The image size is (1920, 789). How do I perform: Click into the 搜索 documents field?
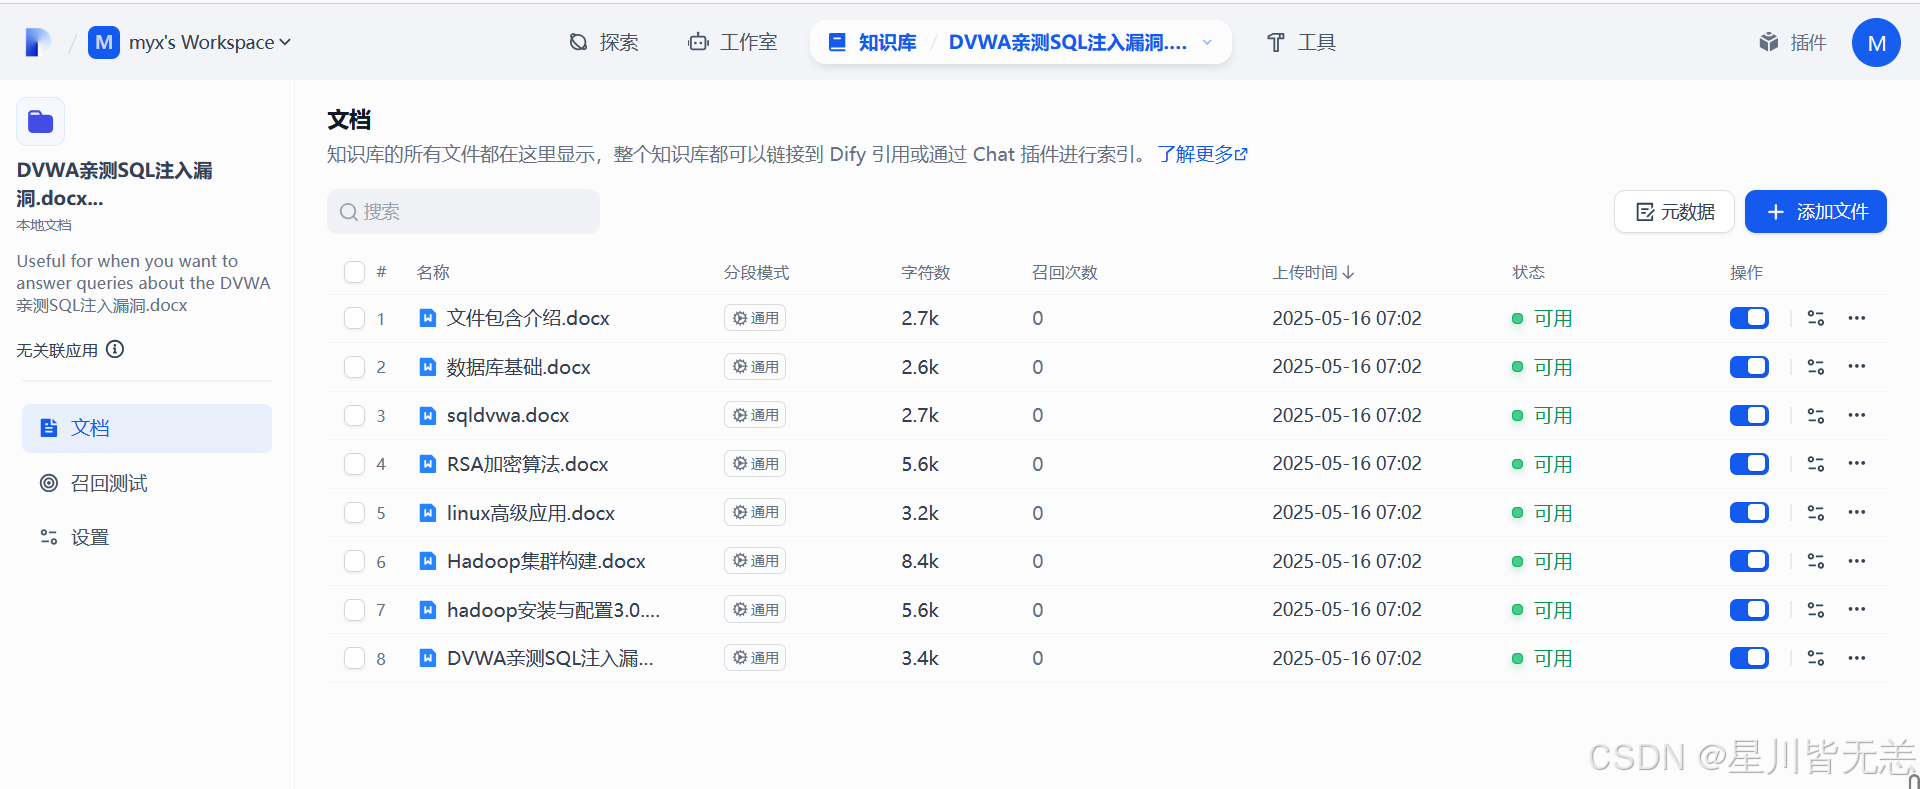click(463, 212)
